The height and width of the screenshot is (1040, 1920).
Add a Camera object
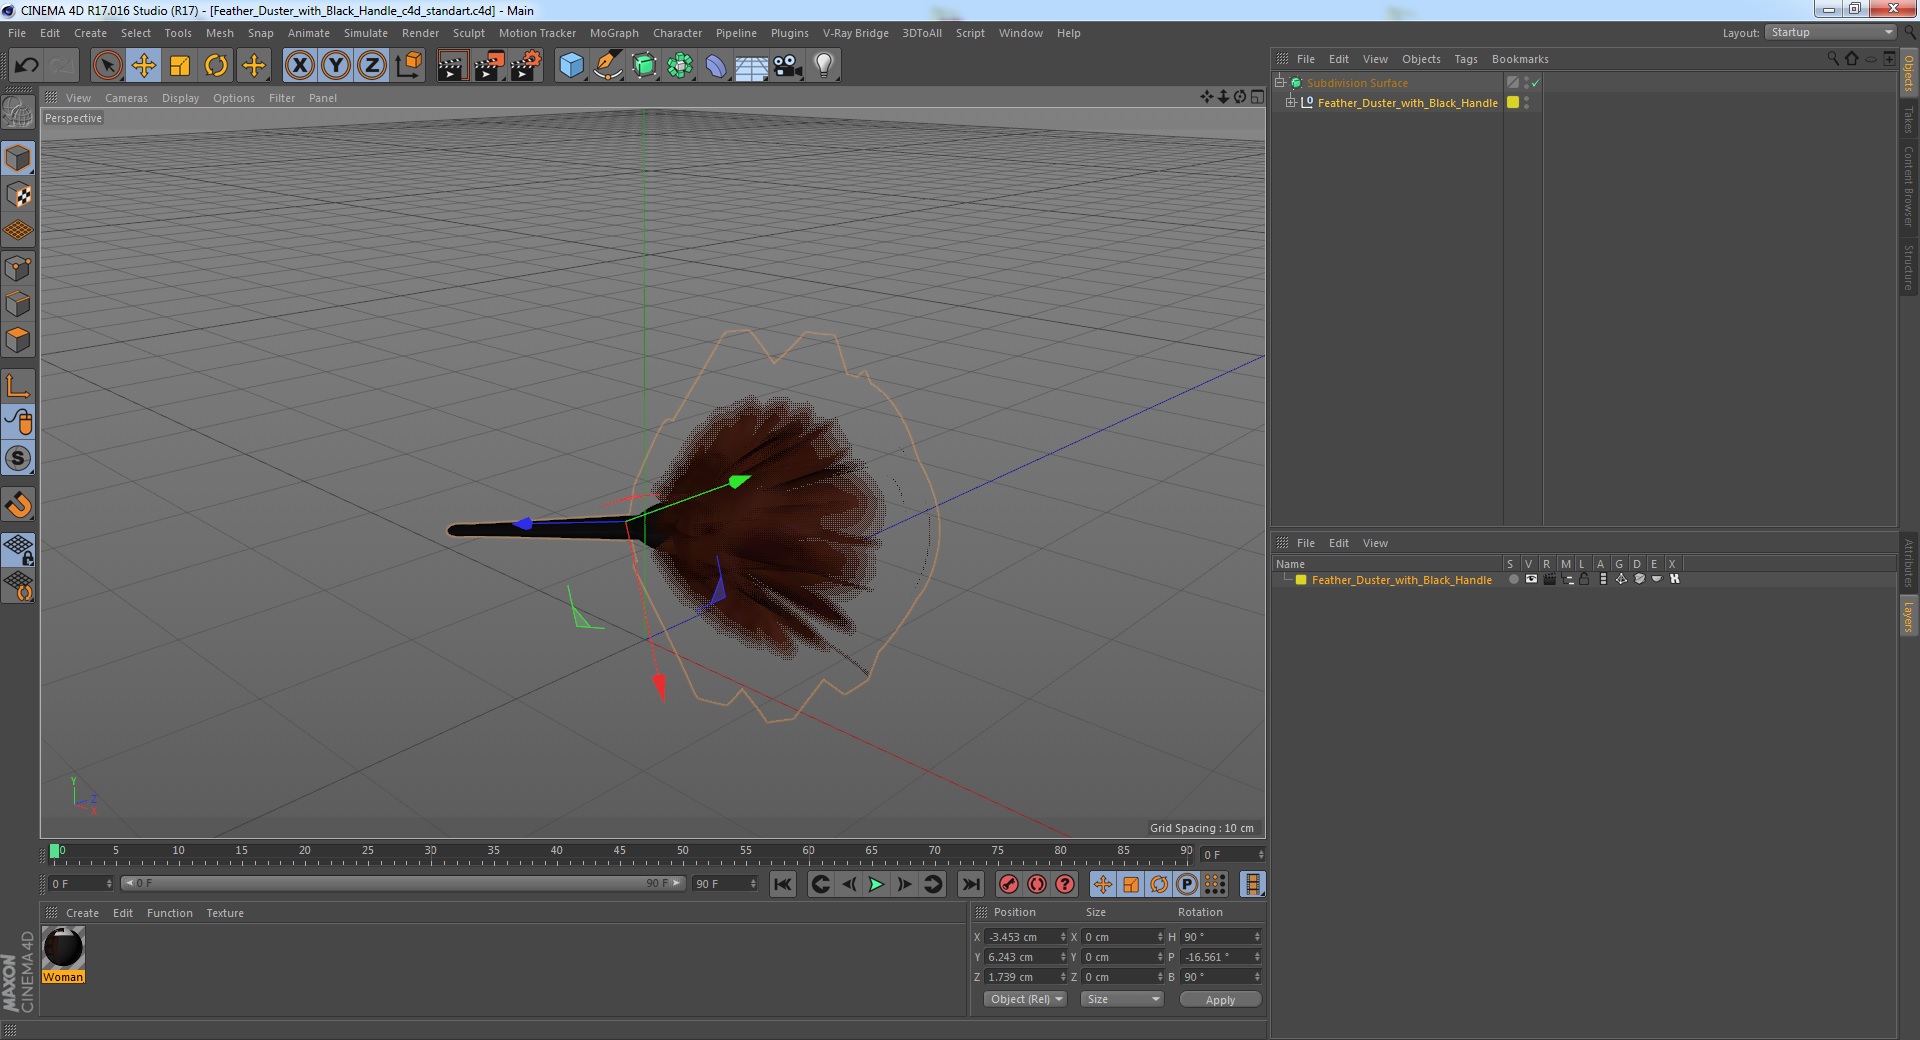(x=788, y=66)
